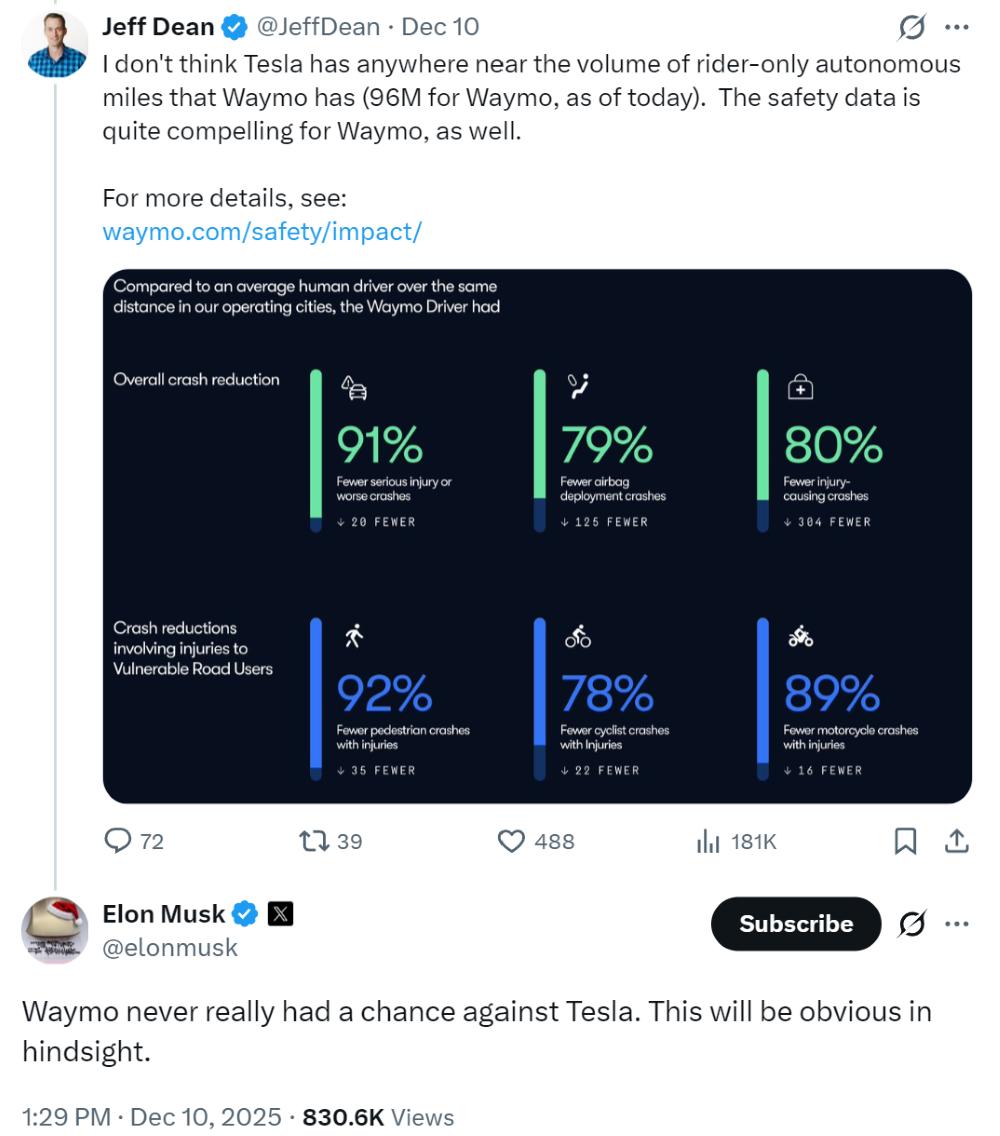Open the more options menu on Jeff Dean's tweet
The height and width of the screenshot is (1136, 1000).
(x=958, y=26)
